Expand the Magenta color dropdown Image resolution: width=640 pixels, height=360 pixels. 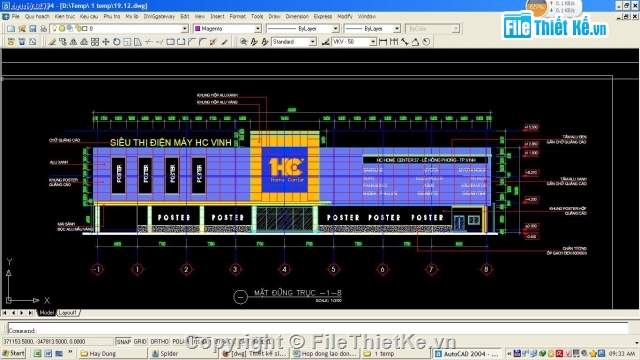(x=258, y=29)
